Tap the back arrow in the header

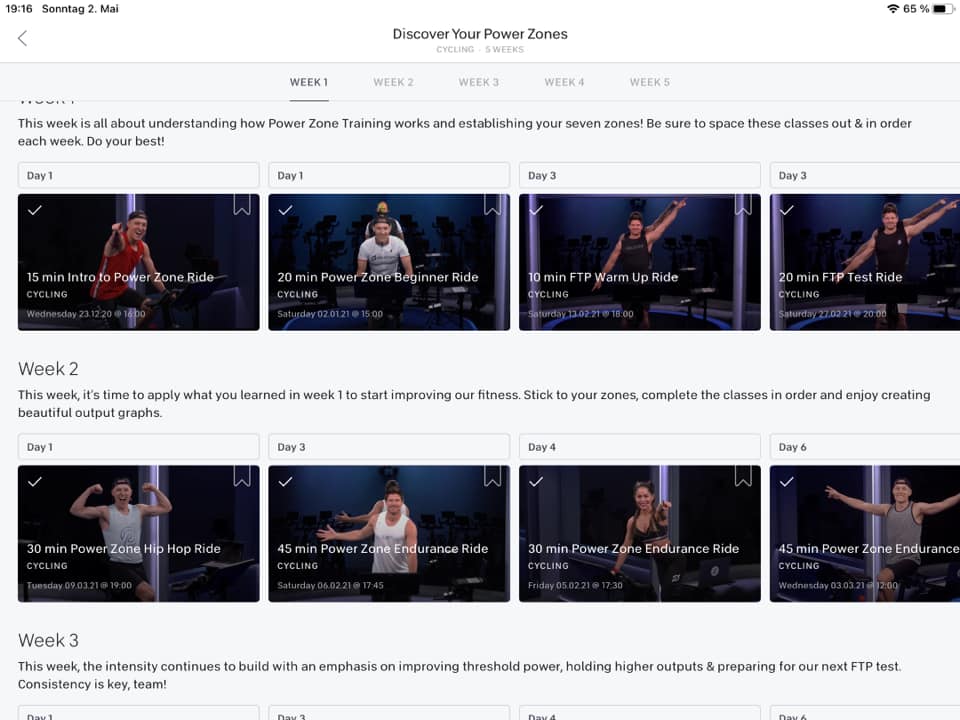click(x=22, y=38)
